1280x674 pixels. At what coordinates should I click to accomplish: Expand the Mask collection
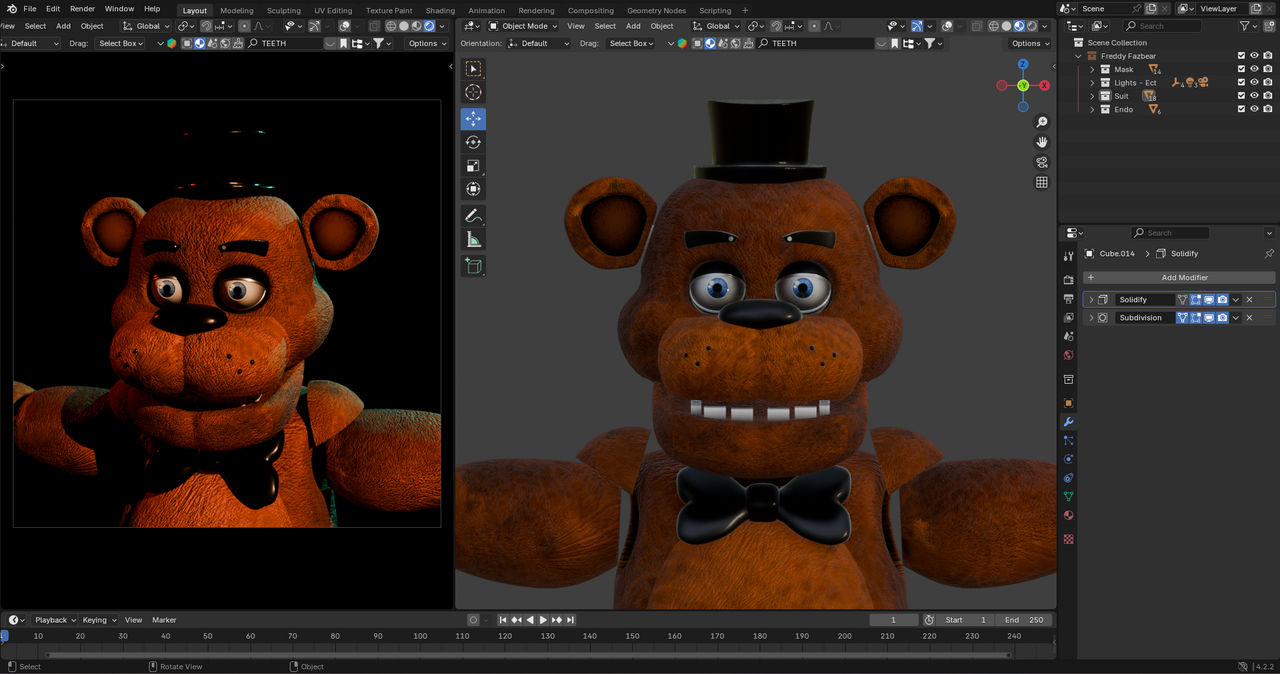pyautogui.click(x=1092, y=69)
